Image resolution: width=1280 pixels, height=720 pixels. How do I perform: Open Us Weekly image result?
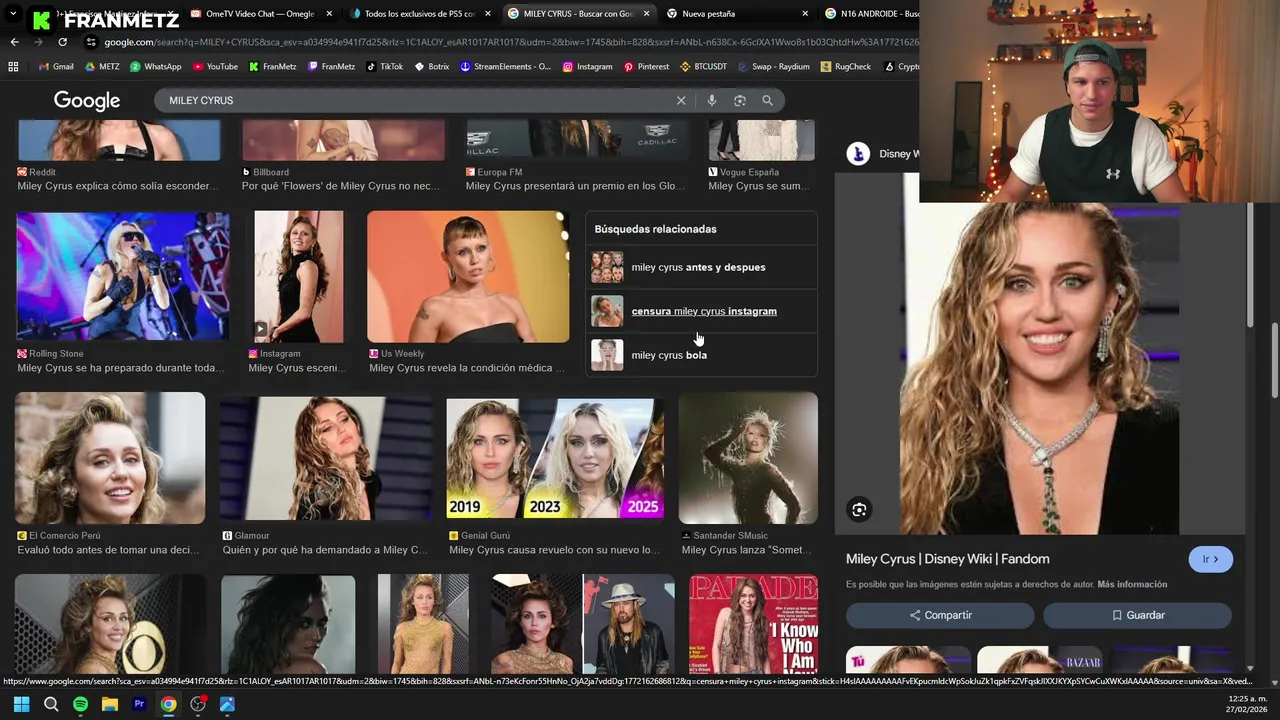click(468, 277)
